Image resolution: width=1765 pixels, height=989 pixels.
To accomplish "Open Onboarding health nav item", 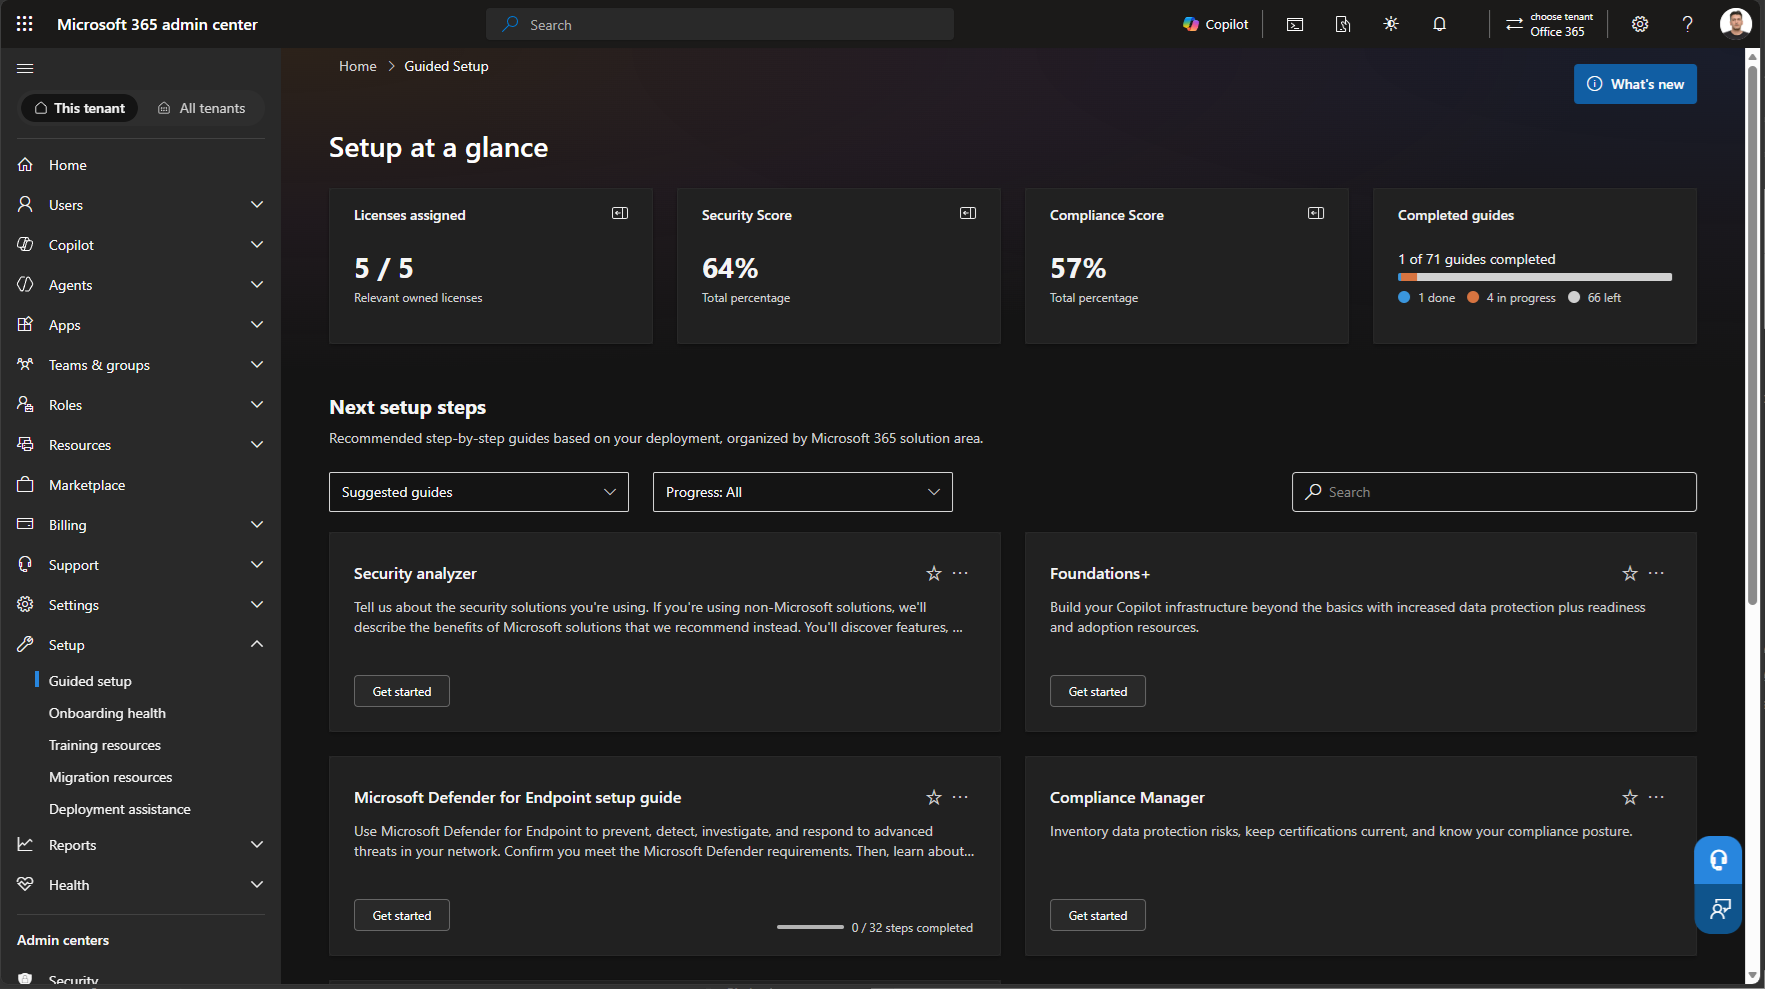I will click(x=107, y=713).
